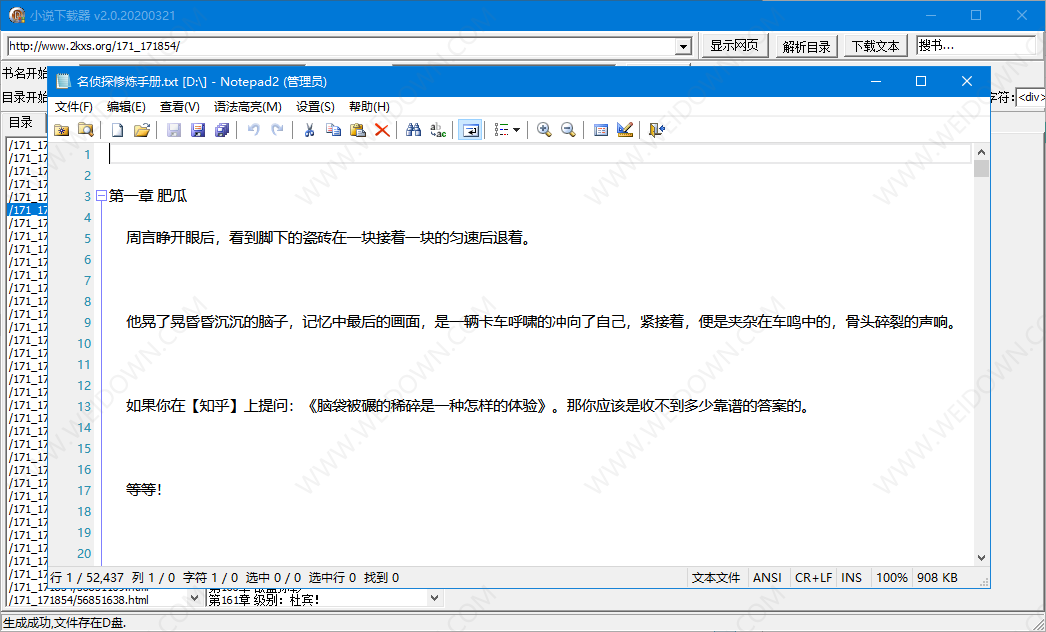Open the 第161章 chapter dropdown
Screen dimensions: 1046x632
434,598
